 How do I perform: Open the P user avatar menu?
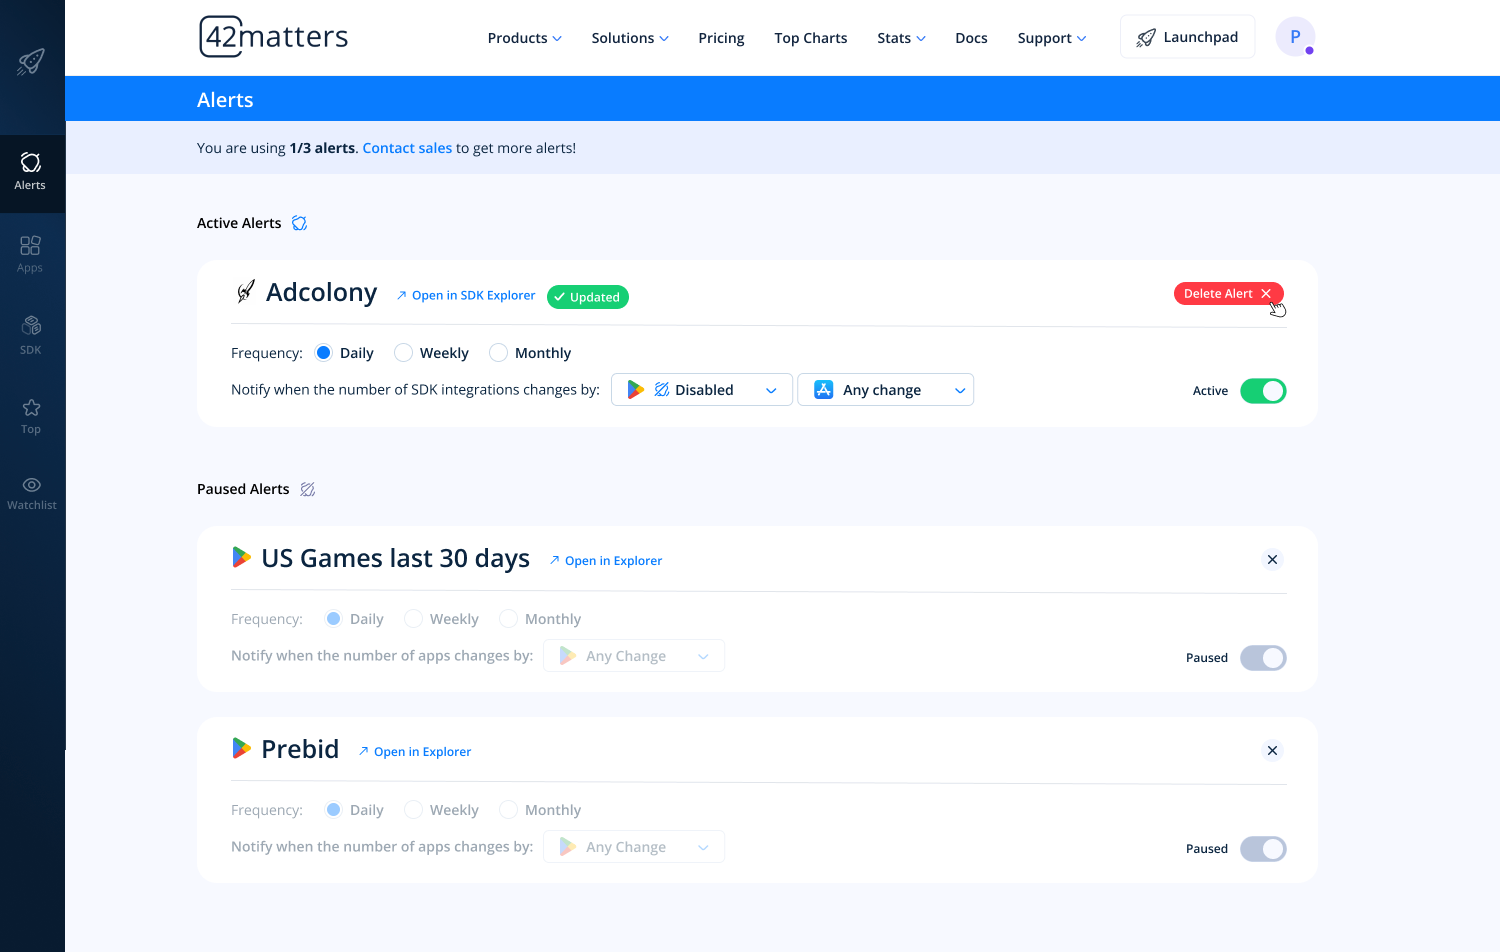point(1295,37)
